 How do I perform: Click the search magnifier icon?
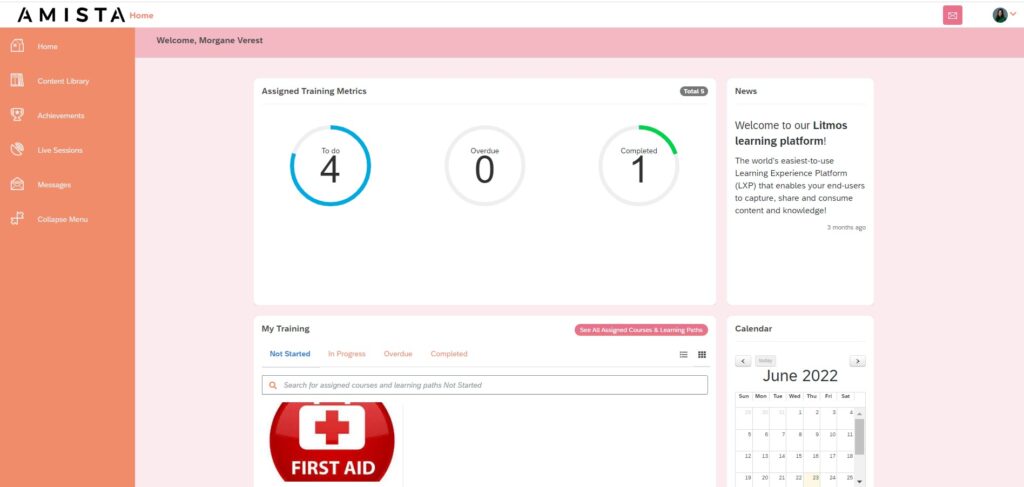(273, 385)
